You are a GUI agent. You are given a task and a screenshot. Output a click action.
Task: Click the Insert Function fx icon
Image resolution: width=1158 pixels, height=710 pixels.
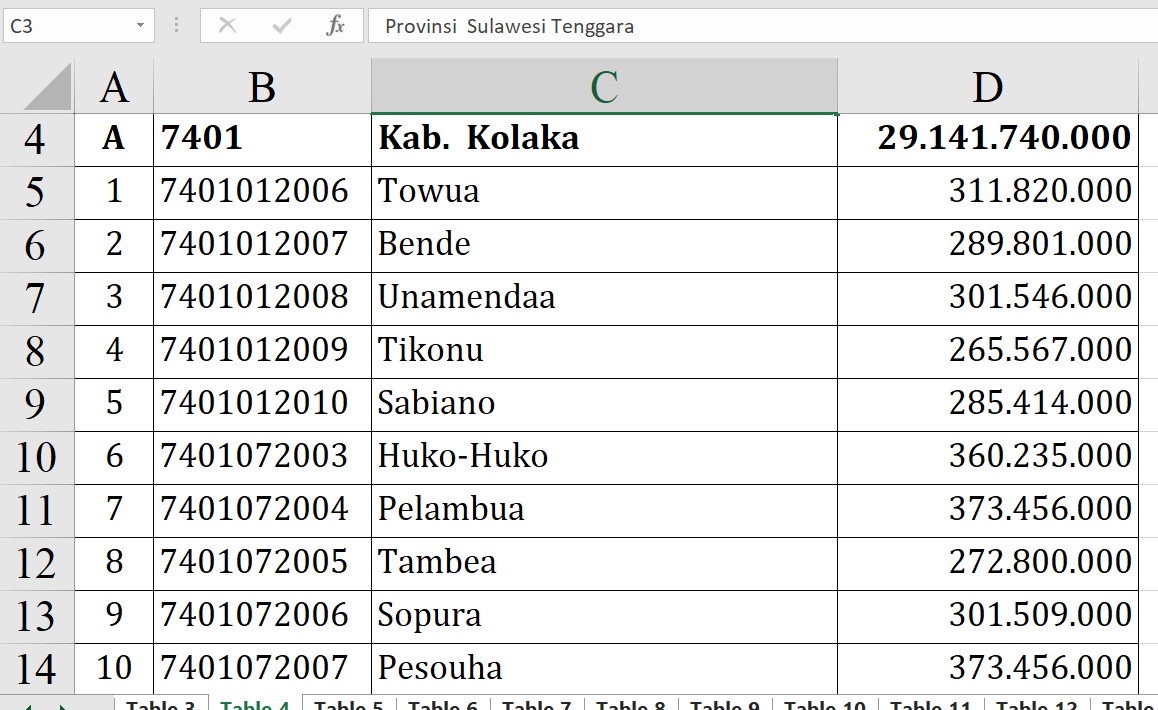335,26
